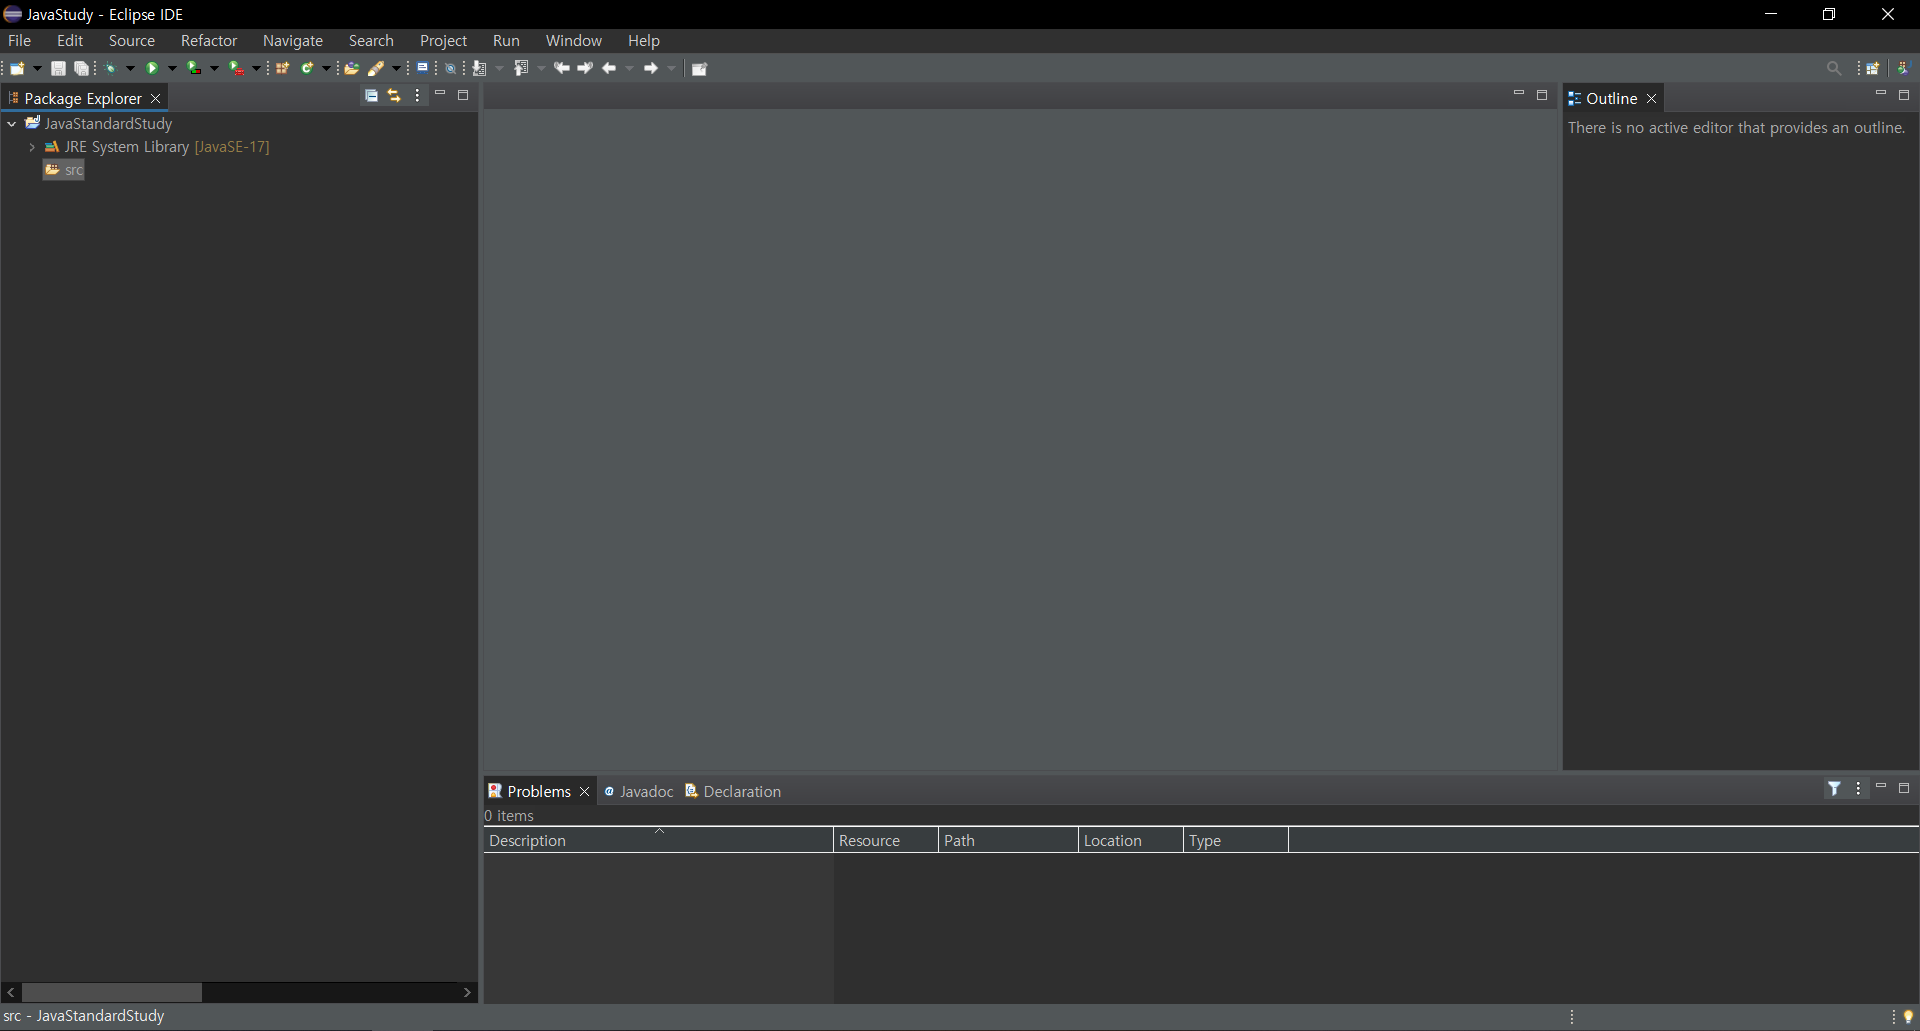Click the Forward navigation arrow

pos(651,69)
